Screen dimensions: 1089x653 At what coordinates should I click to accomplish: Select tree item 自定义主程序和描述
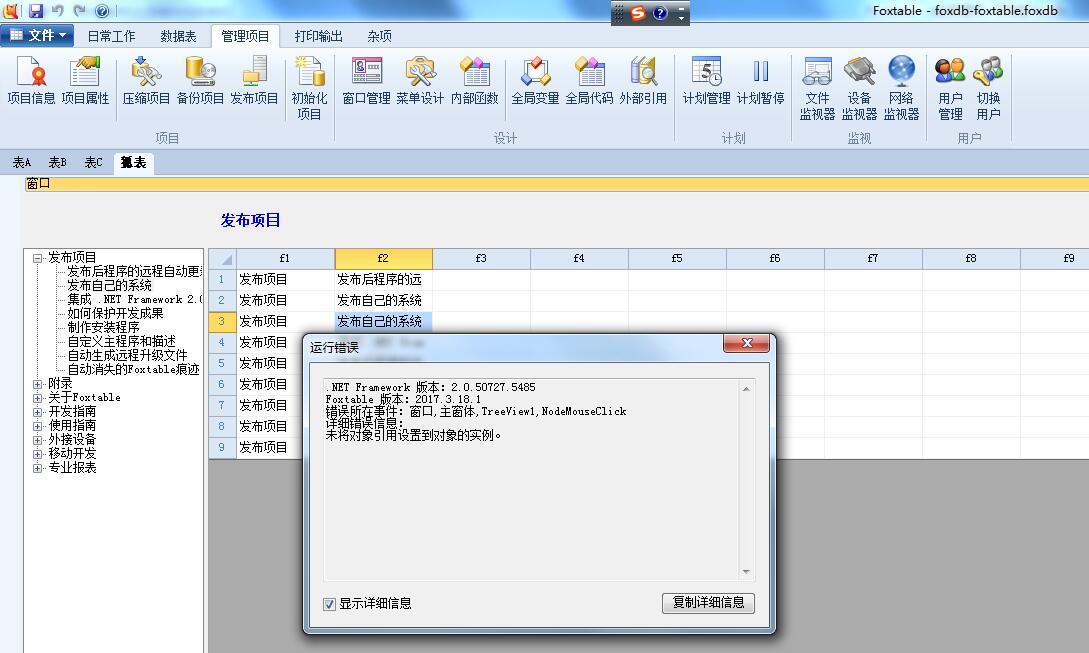coord(122,341)
